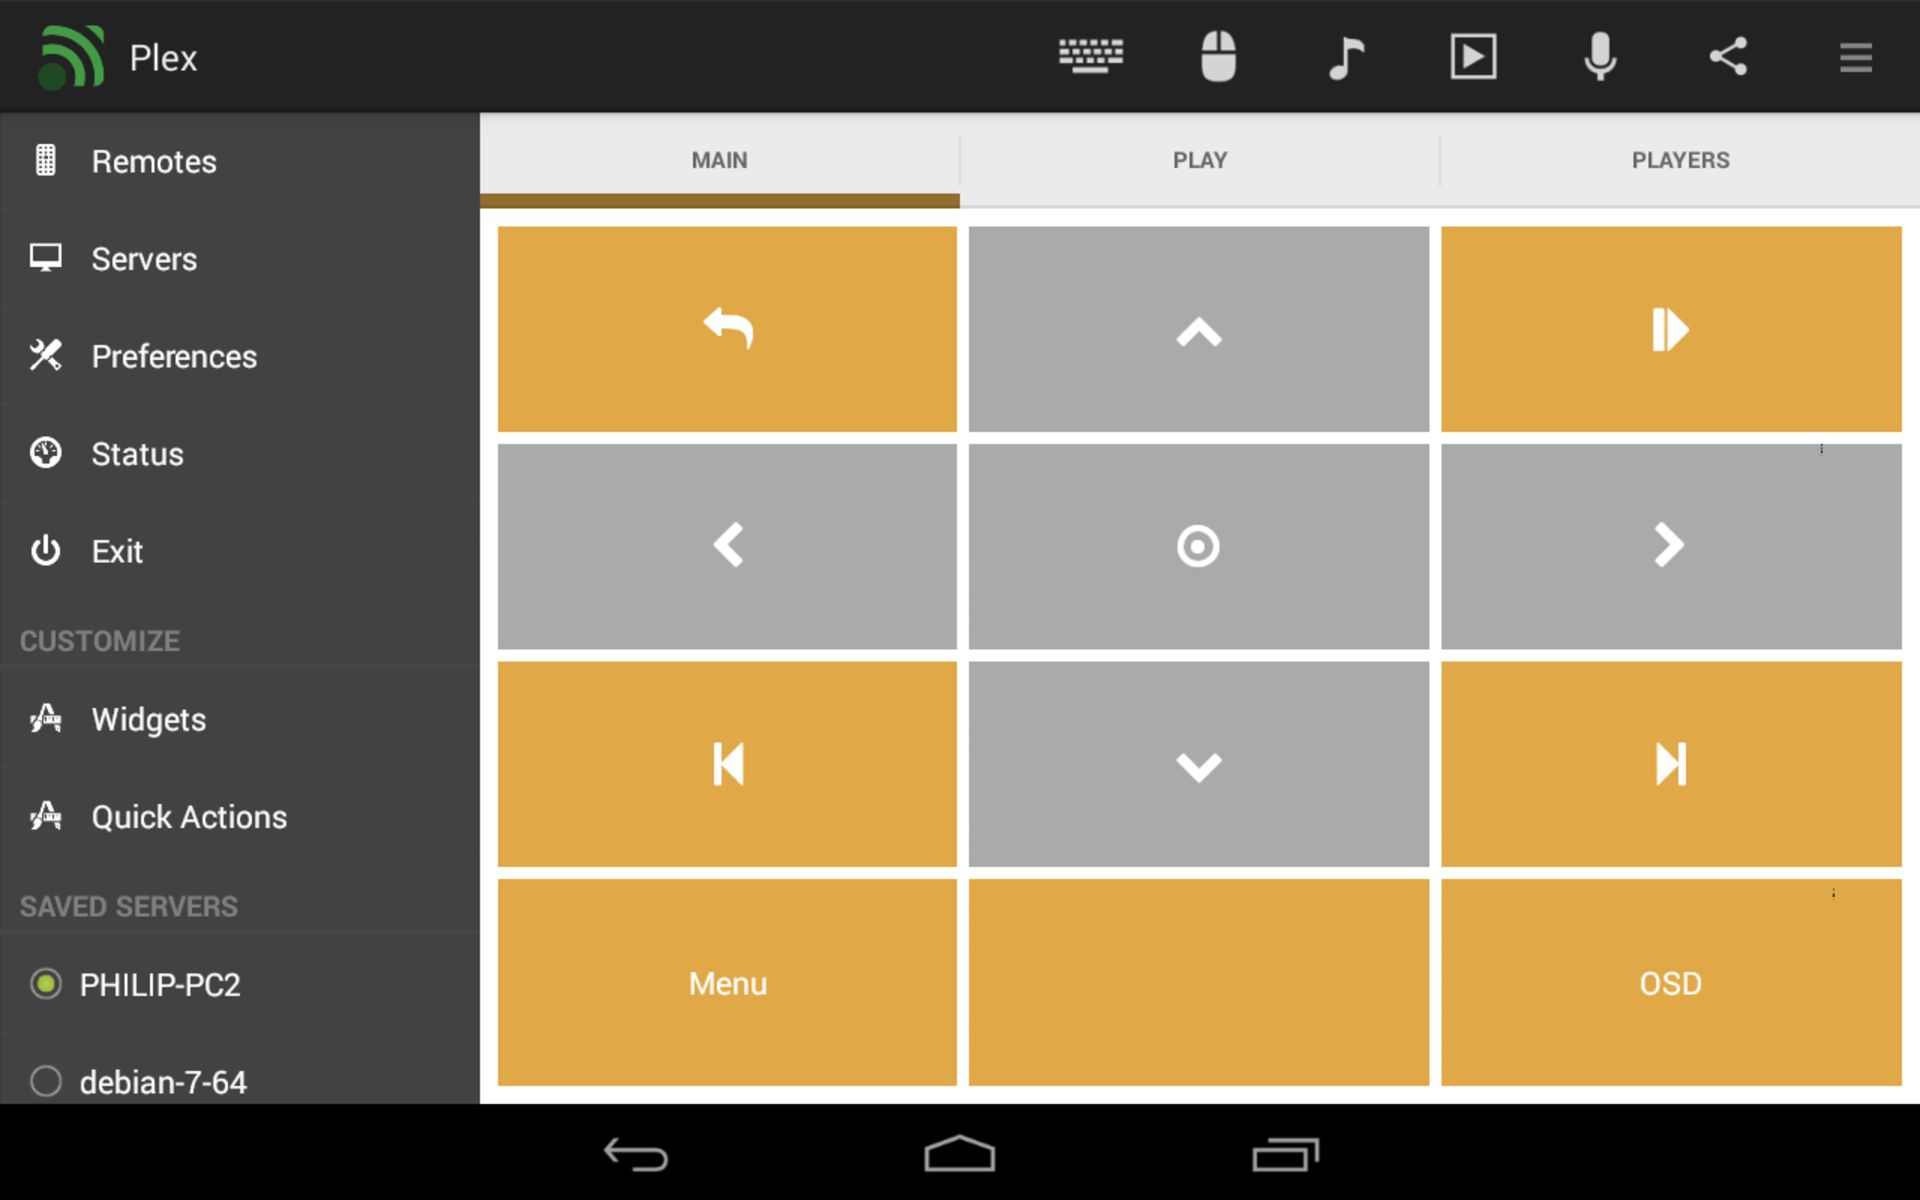The image size is (1920, 1200).
Task: Navigate using the up arrow button
Action: point(1198,328)
